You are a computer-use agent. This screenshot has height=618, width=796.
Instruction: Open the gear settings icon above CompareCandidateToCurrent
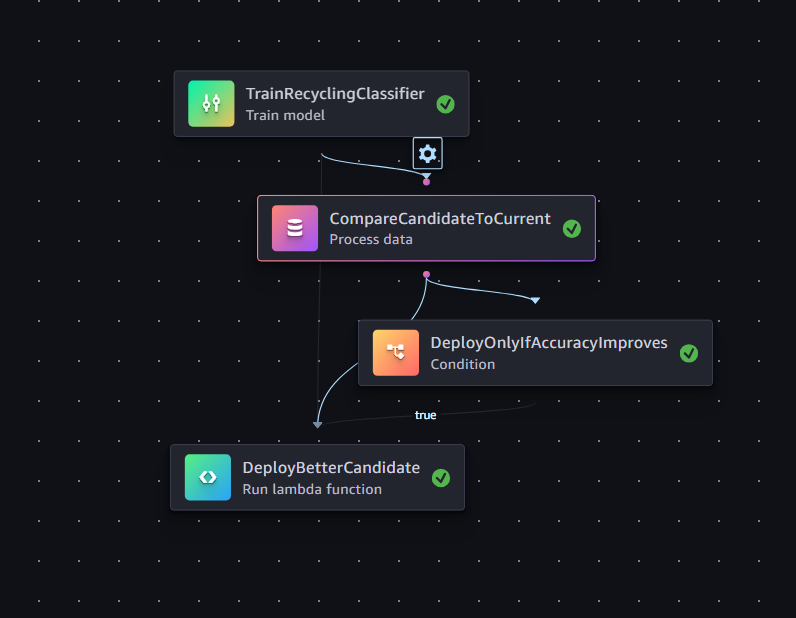pyautogui.click(x=427, y=153)
